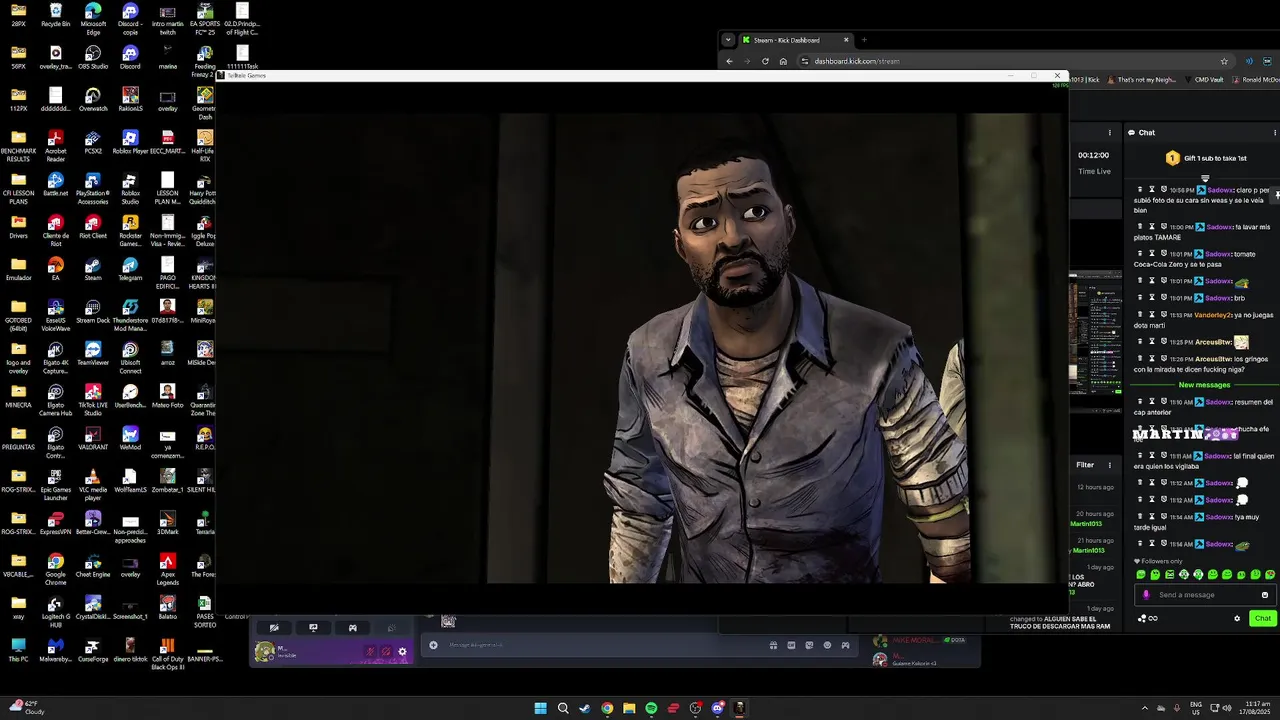Launch VLC media player shortcut
Screen dimensions: 1280x720
click(x=93, y=484)
